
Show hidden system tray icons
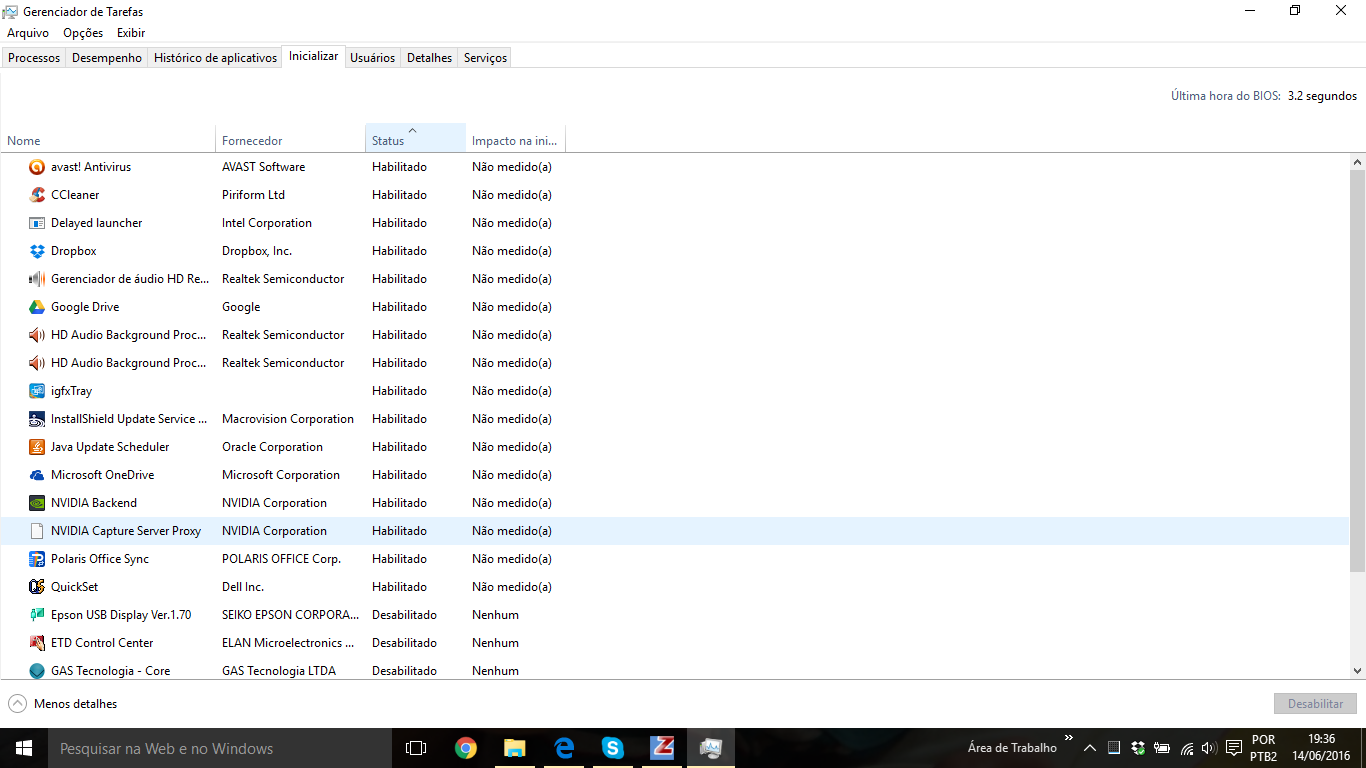point(1090,748)
